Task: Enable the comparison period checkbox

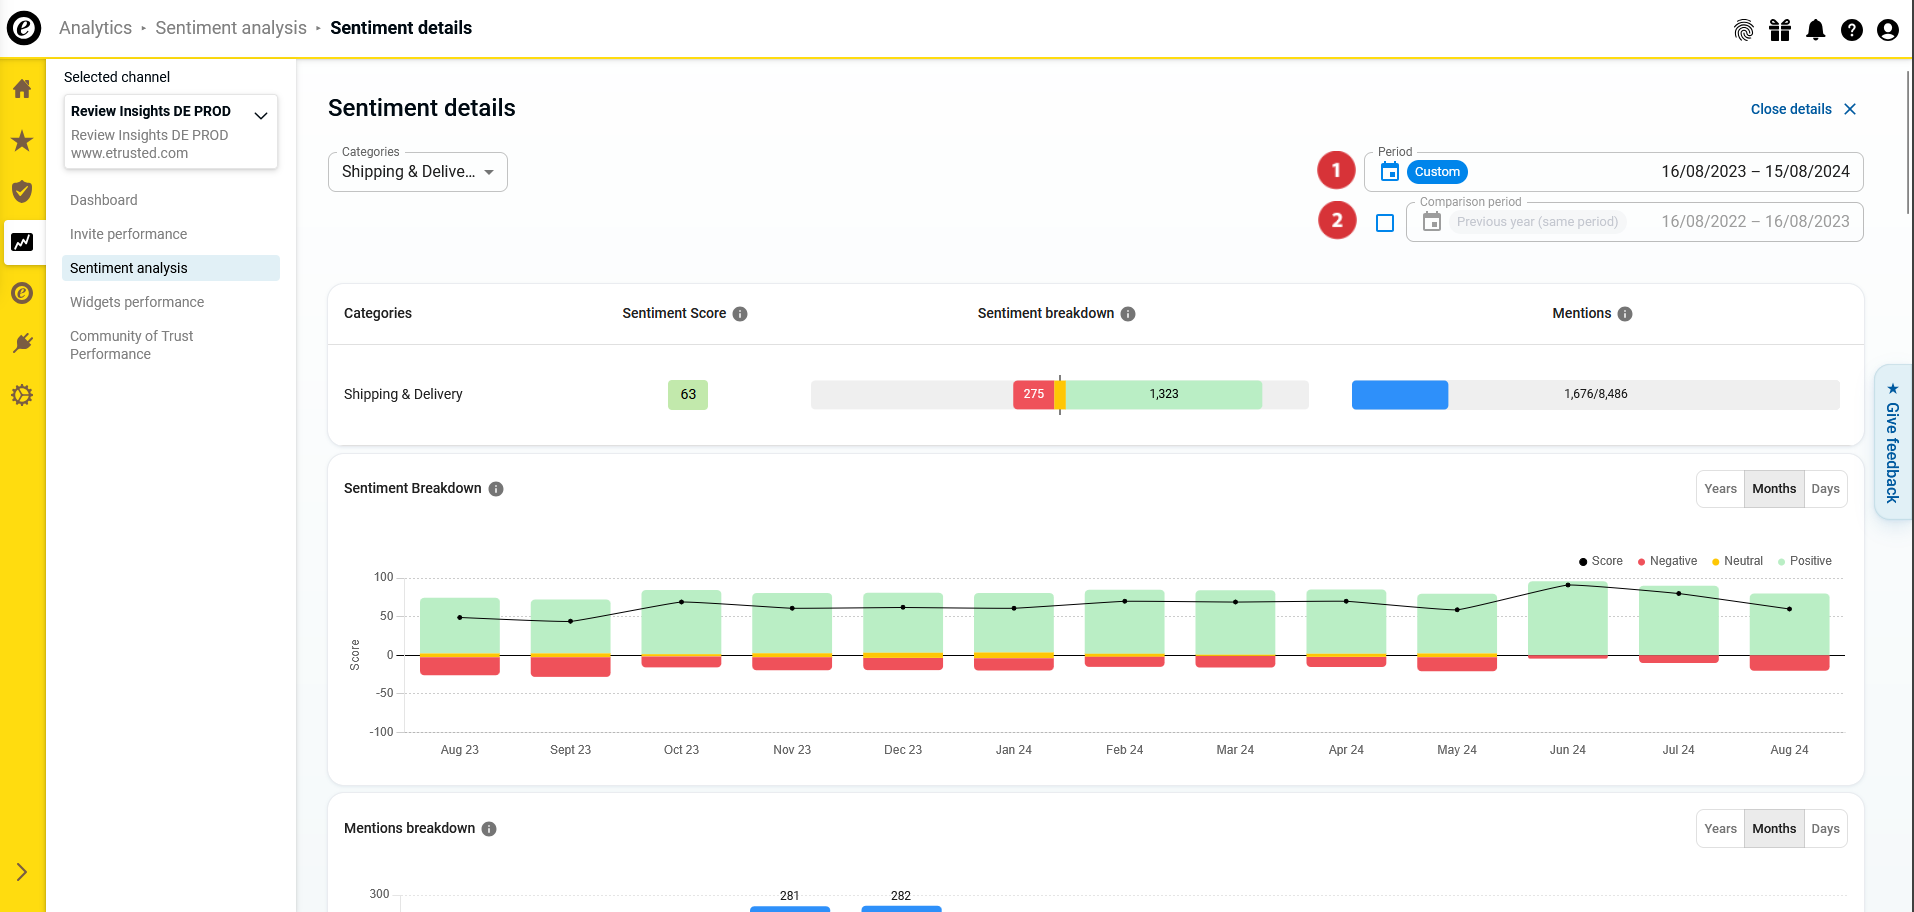Action: [x=1385, y=223]
